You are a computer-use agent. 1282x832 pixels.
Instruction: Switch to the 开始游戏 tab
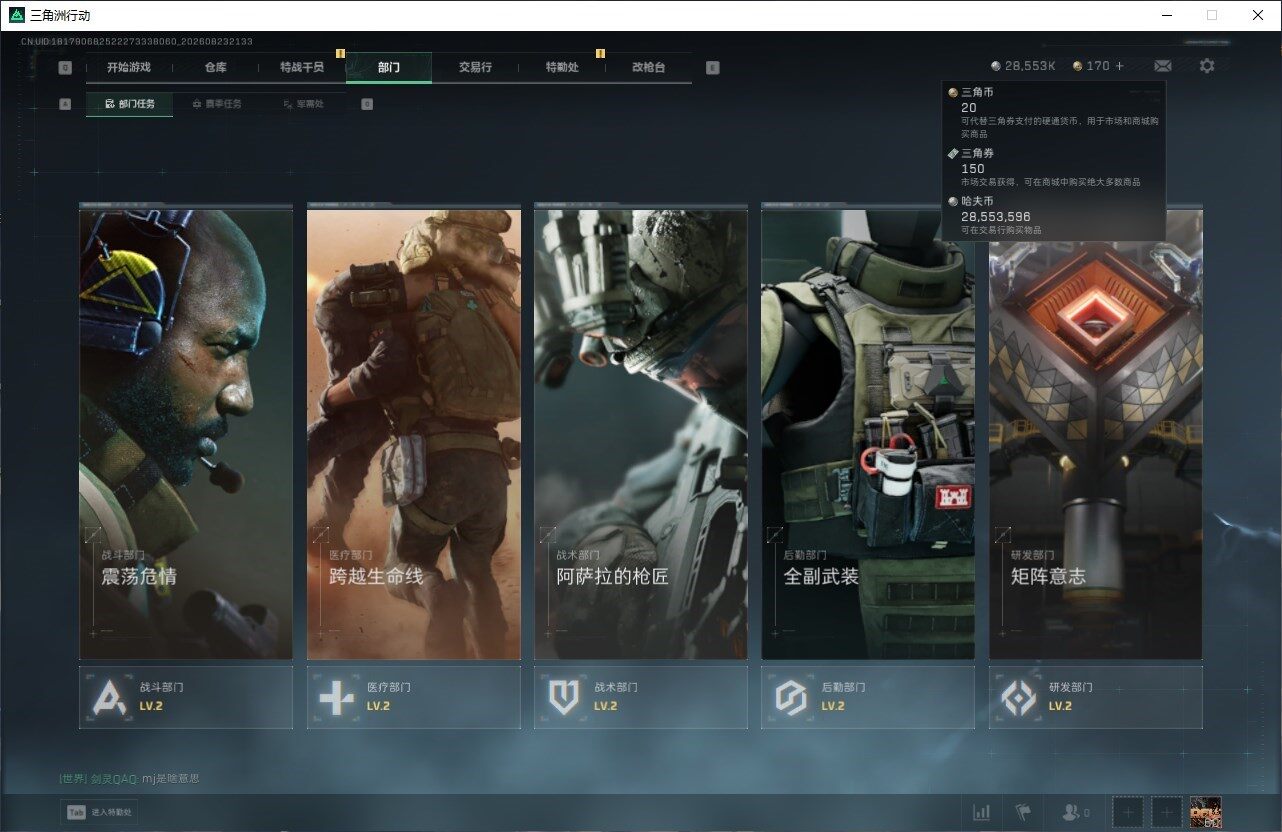(x=129, y=67)
